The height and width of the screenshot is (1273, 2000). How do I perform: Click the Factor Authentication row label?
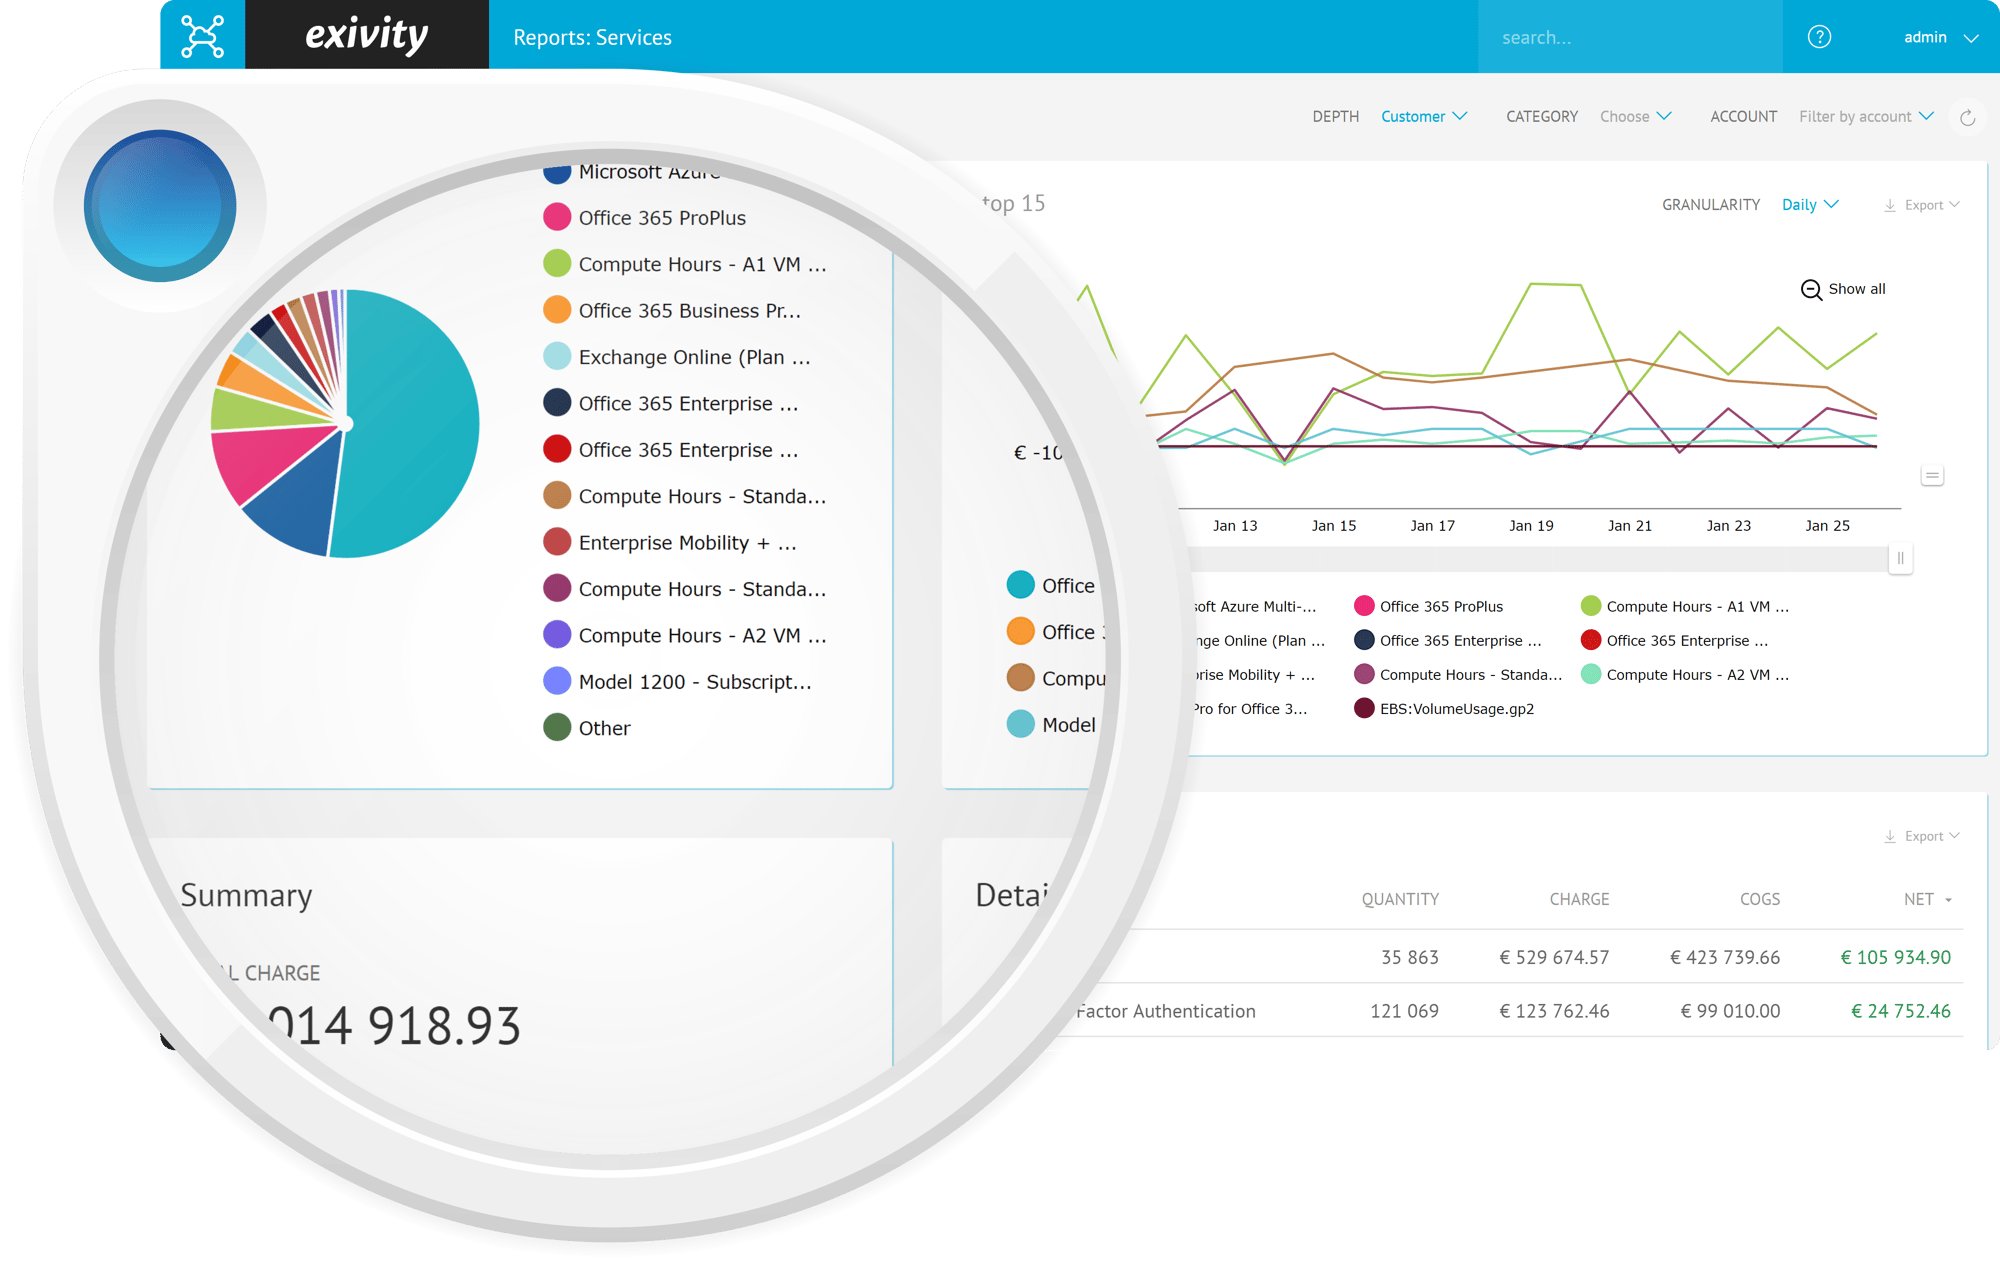(x=1165, y=1011)
